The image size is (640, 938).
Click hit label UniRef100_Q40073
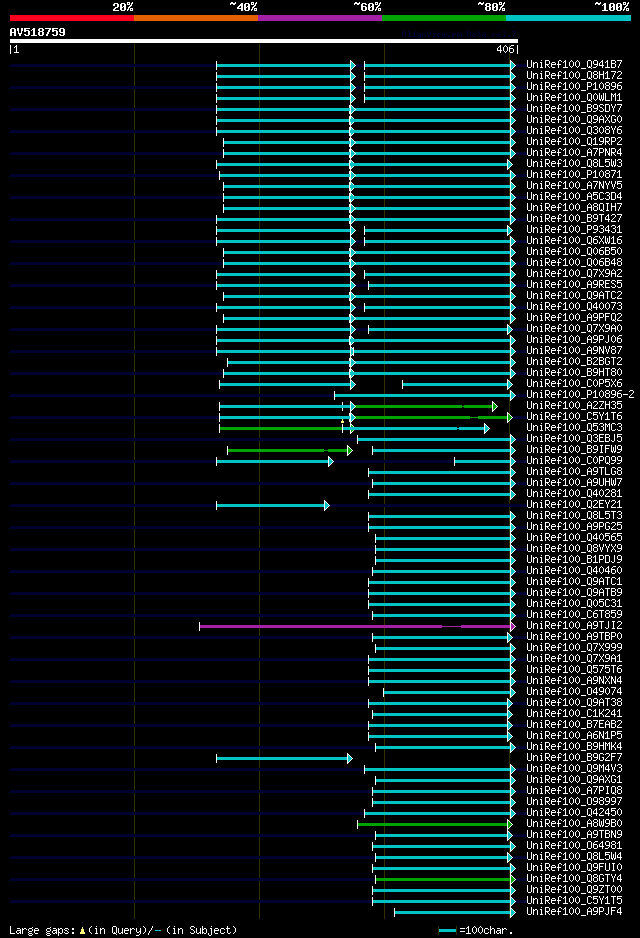click(574, 306)
